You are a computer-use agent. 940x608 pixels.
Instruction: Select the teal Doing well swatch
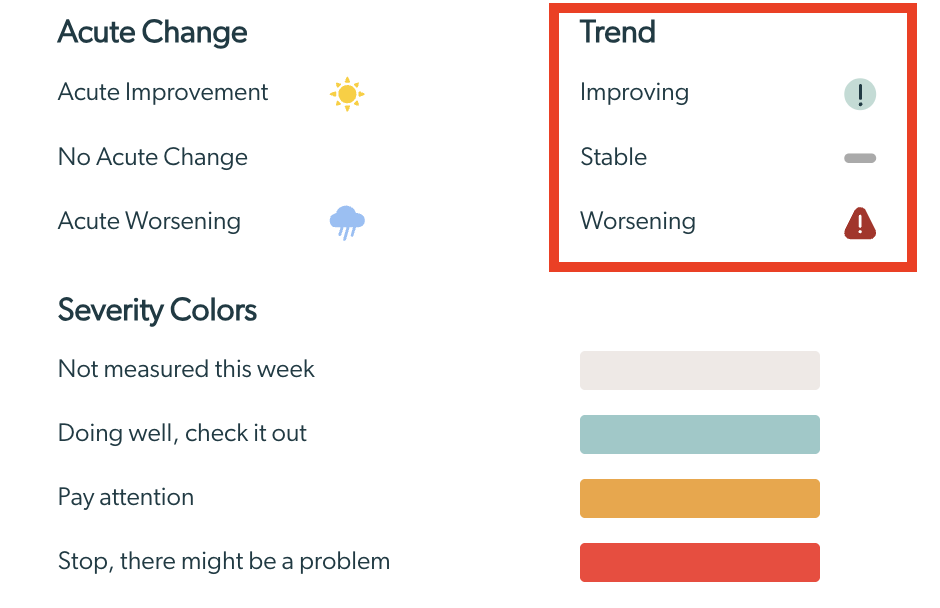700,434
